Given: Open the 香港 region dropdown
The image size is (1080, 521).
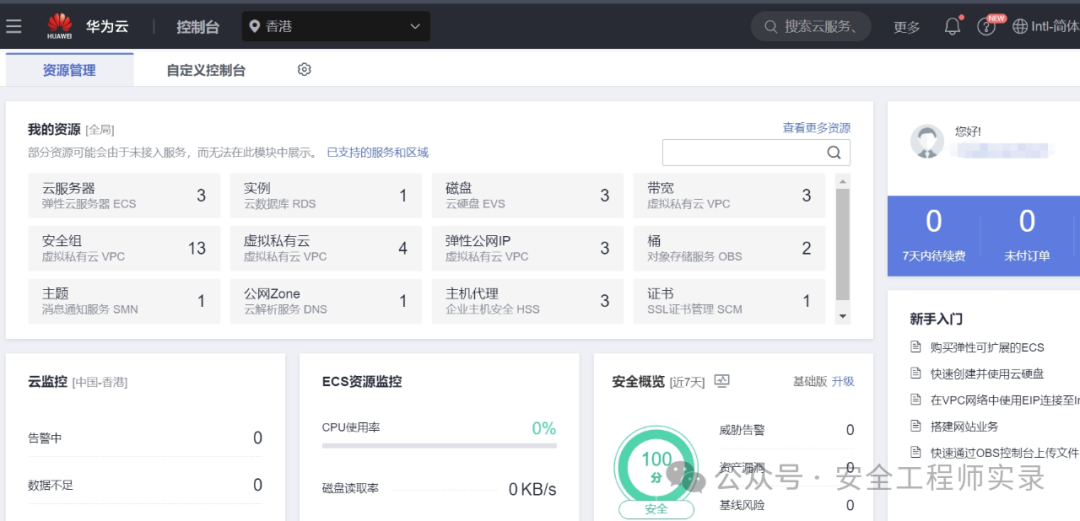Looking at the screenshot, I should tap(336, 26).
